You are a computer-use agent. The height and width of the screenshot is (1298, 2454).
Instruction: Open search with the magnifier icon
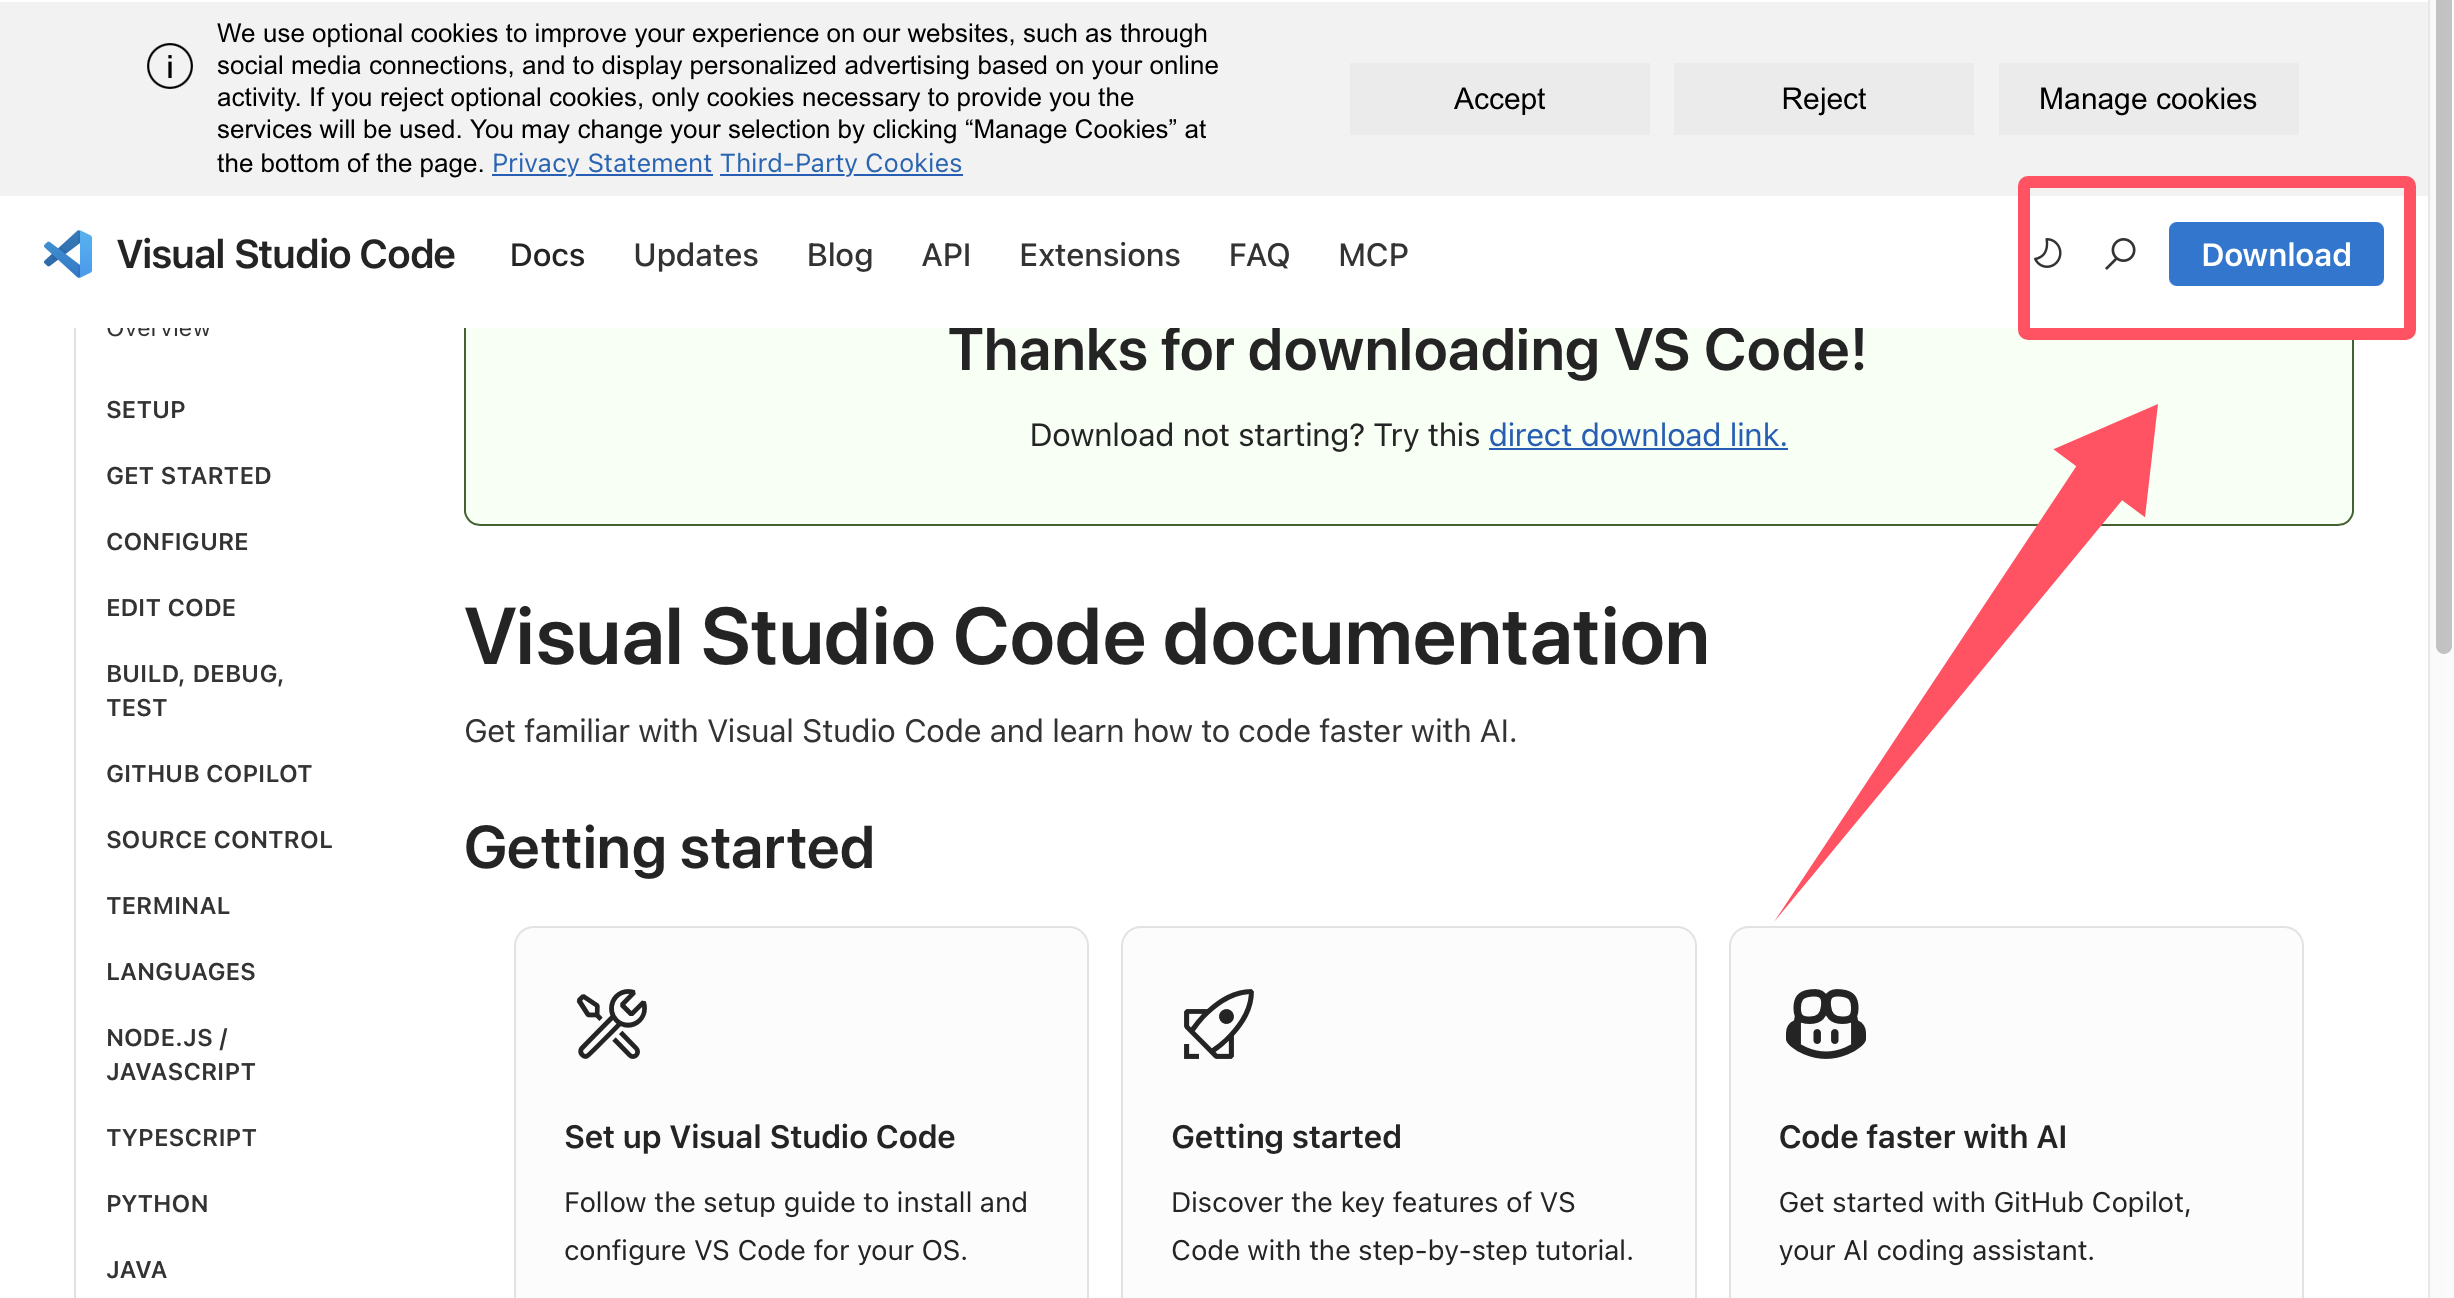pyautogui.click(x=2120, y=254)
